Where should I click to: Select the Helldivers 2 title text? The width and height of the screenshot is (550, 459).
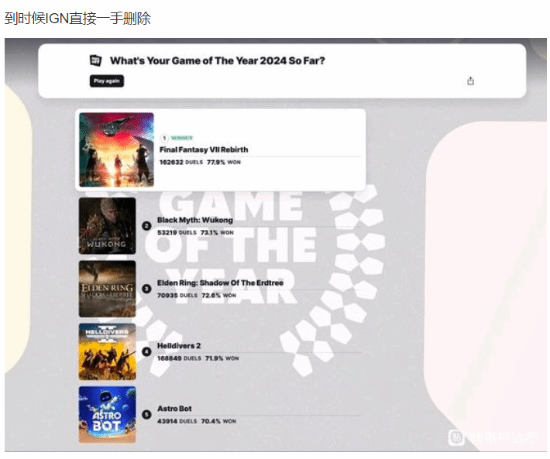[179, 346]
